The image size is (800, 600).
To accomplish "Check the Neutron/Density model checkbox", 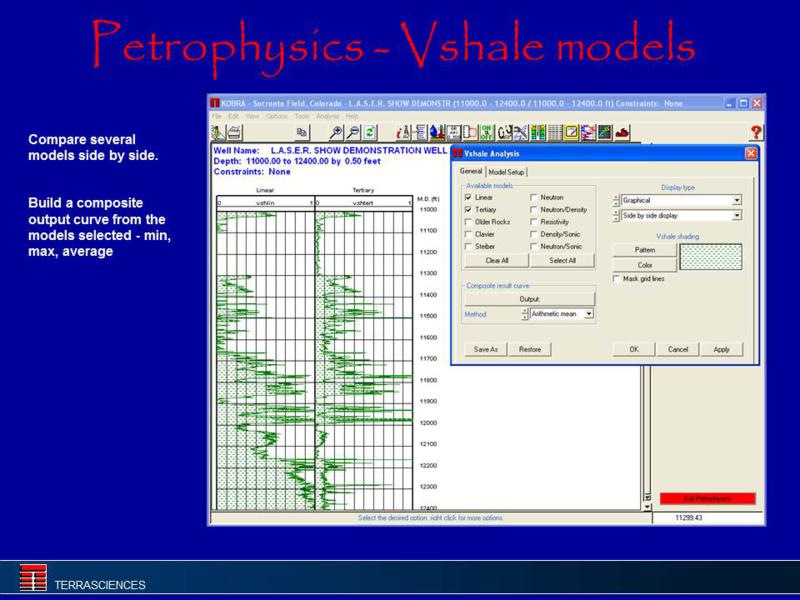I will [533, 209].
